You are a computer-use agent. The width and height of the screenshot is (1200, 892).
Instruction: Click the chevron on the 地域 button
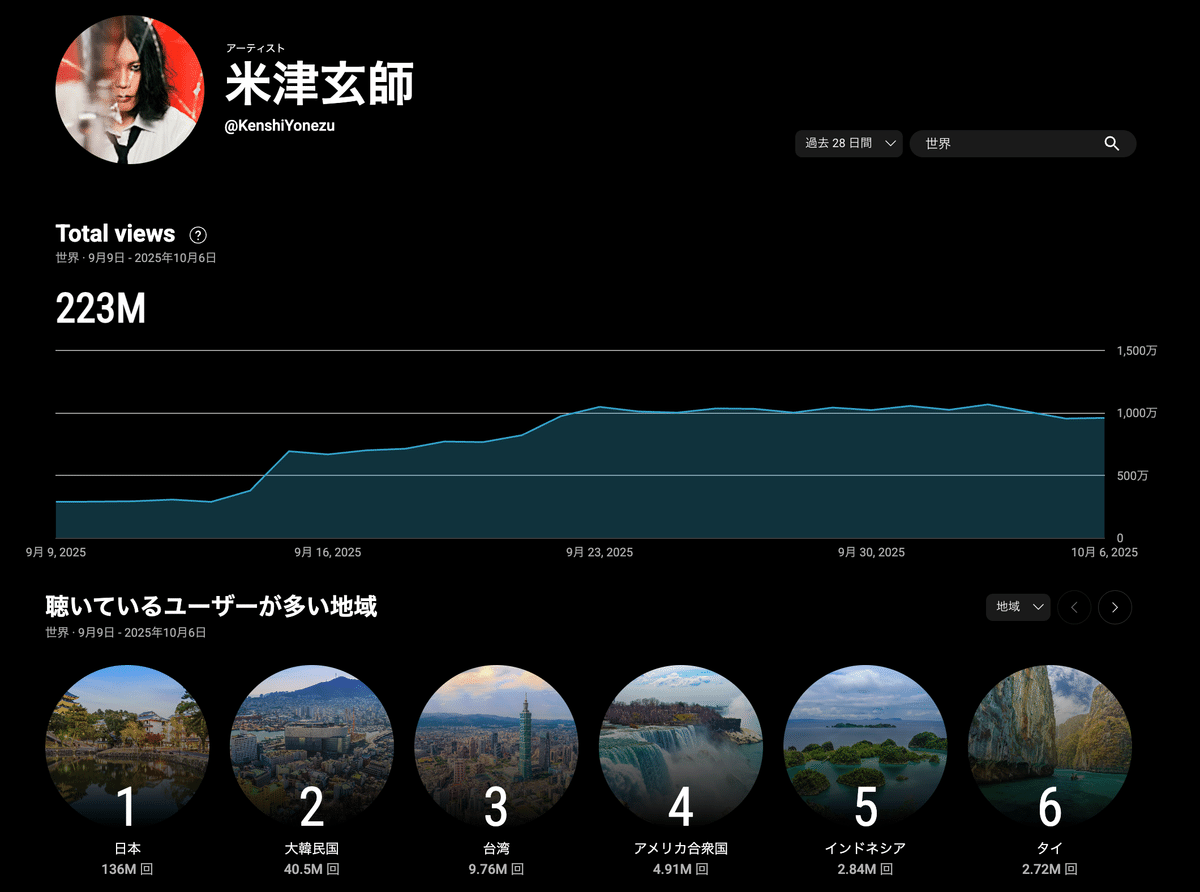(1037, 607)
